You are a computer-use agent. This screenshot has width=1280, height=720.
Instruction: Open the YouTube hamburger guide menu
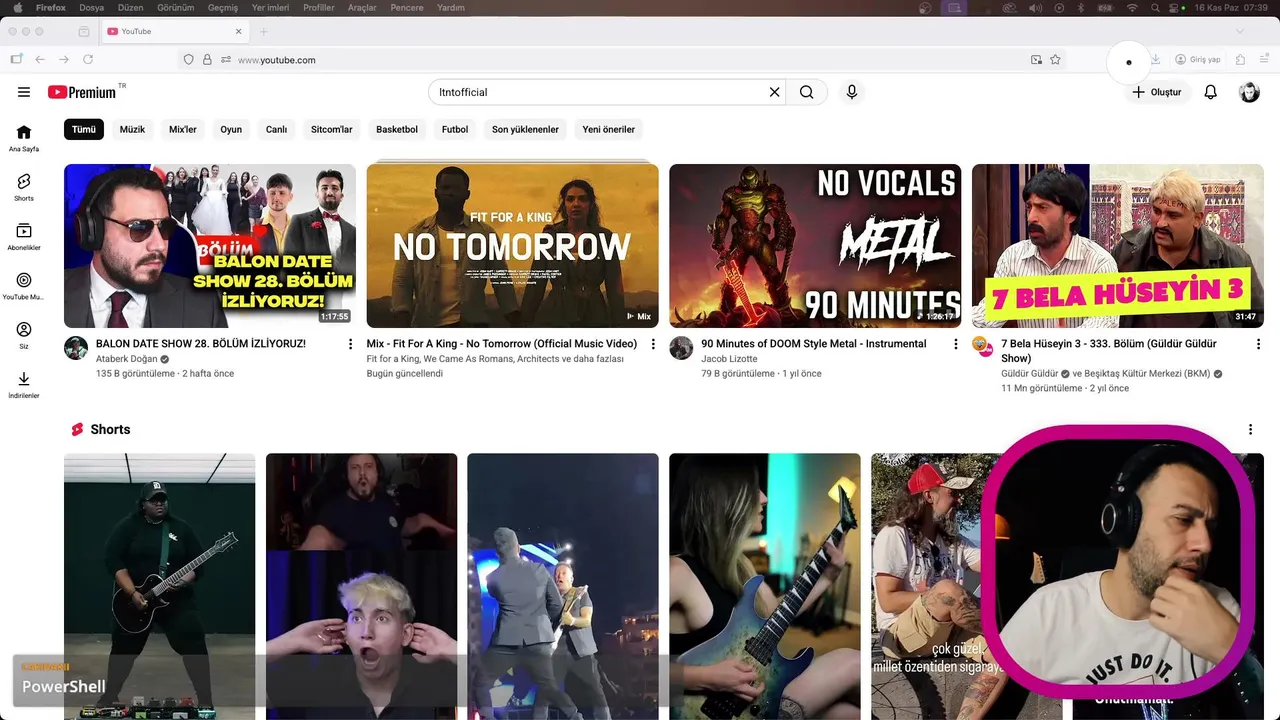(x=24, y=92)
